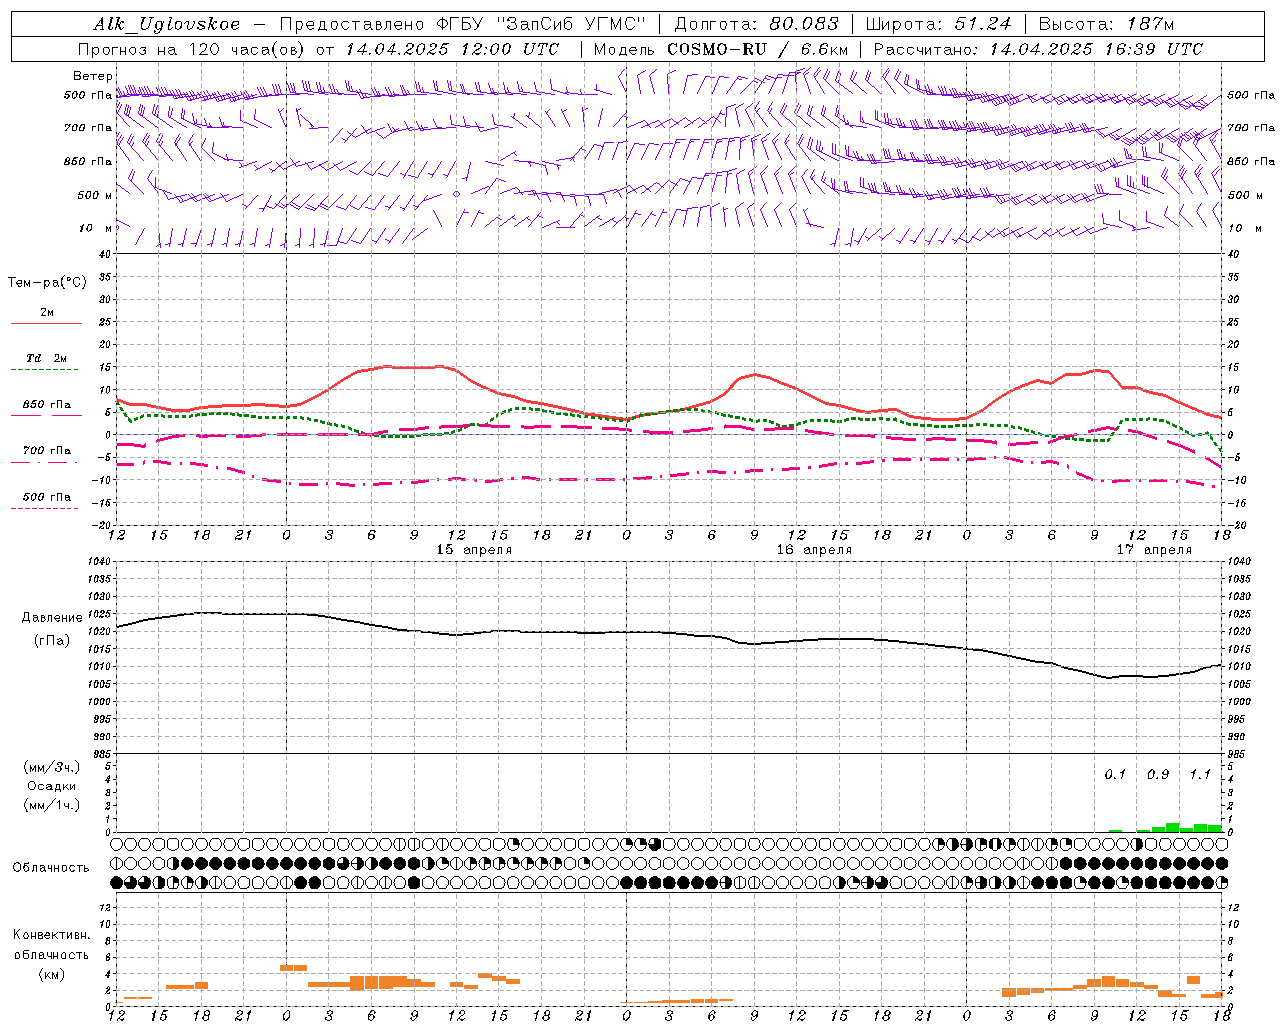Screen dimensions: 1280x1024
Task: Click the "700 гПа" dash-dot temperature legend line
Action: (x=44, y=462)
